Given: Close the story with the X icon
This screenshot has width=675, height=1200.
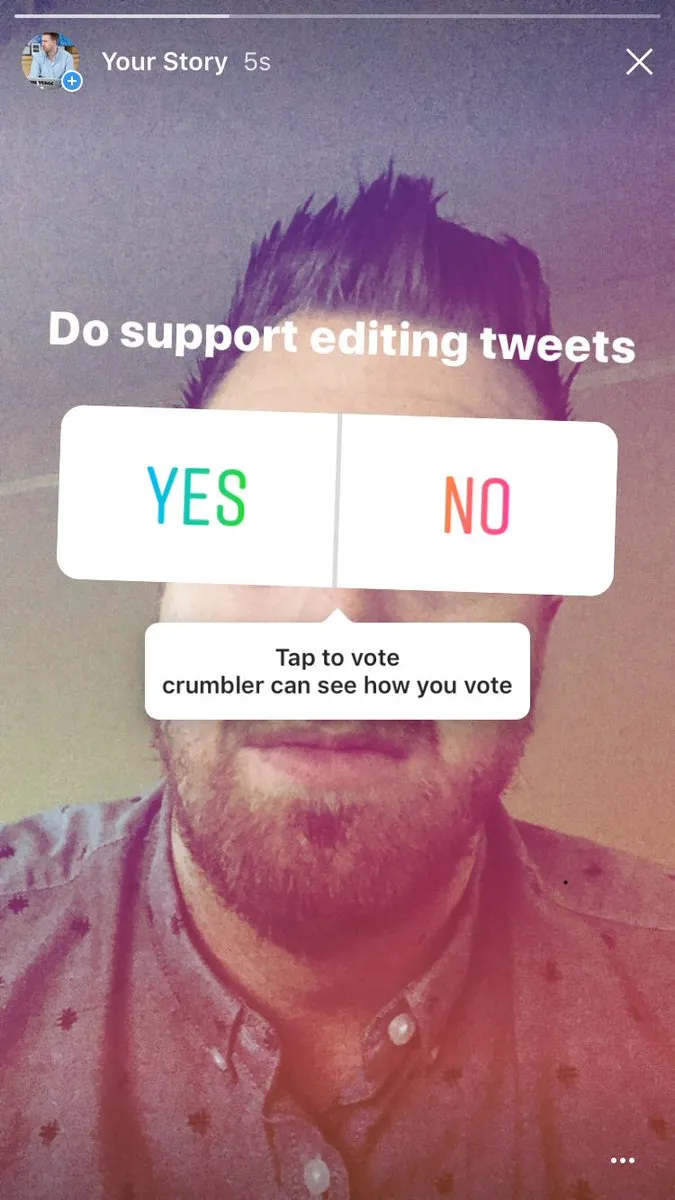Looking at the screenshot, I should pyautogui.click(x=639, y=62).
